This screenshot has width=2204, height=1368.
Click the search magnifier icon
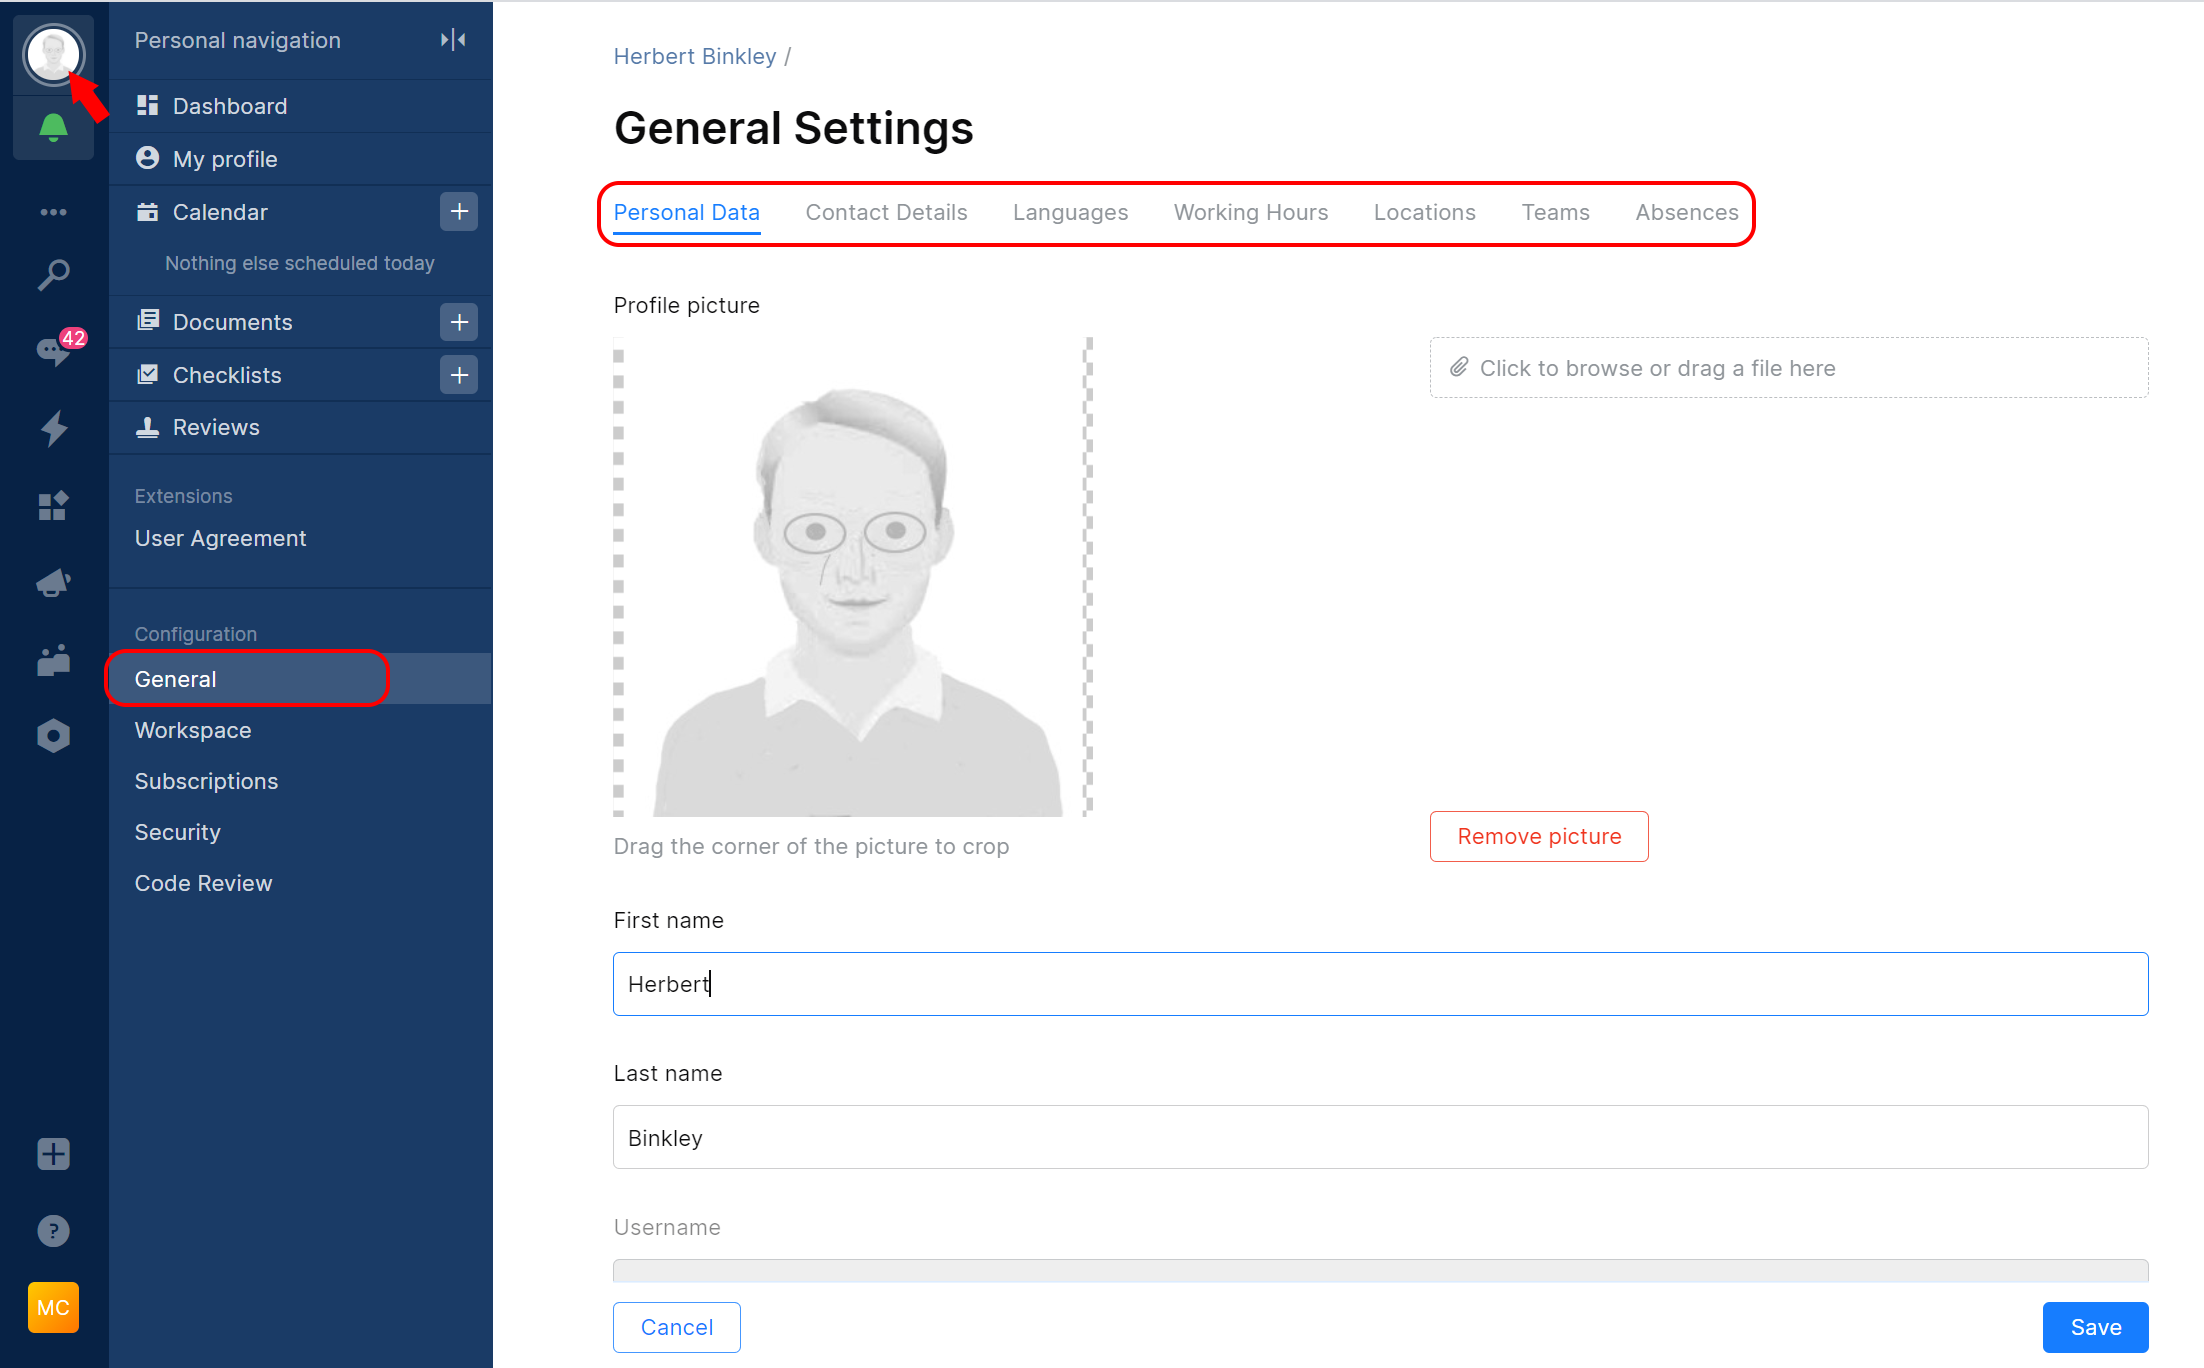[x=53, y=274]
